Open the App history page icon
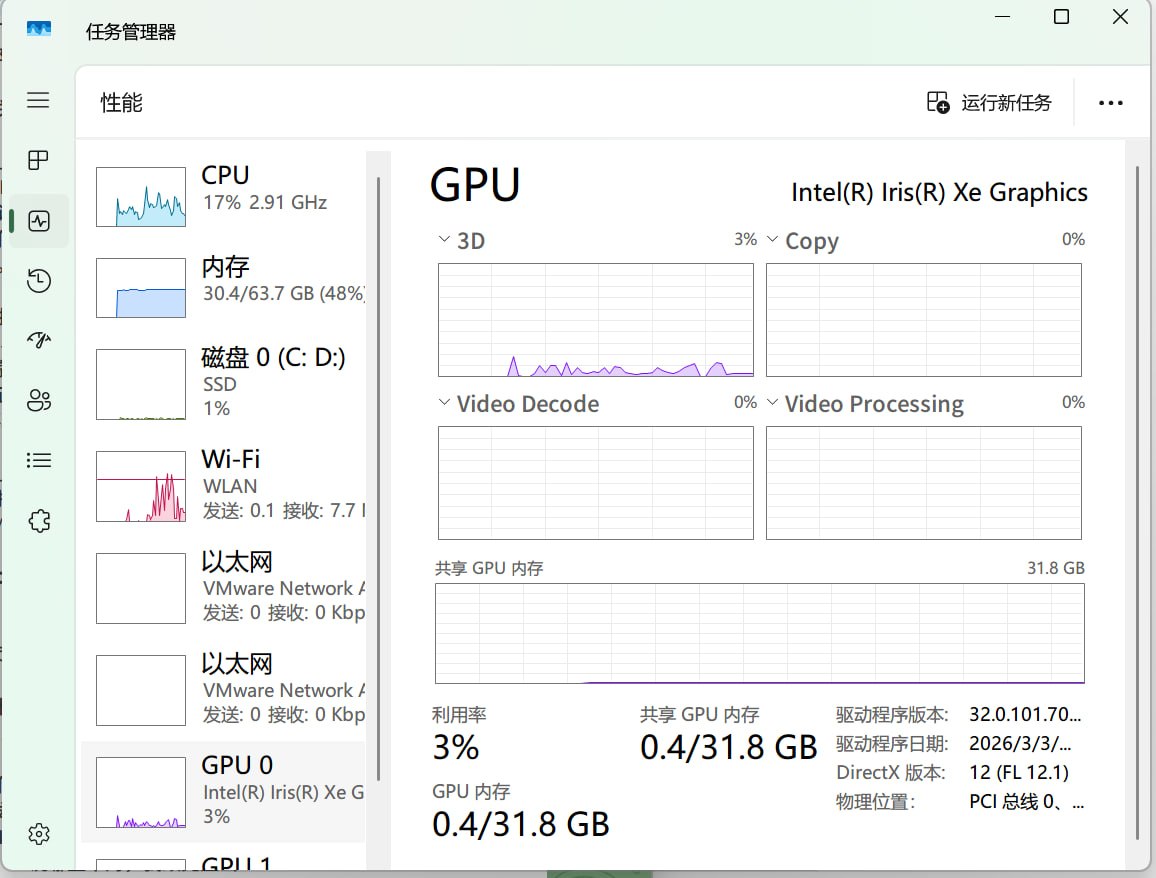Image resolution: width=1156 pixels, height=878 pixels. [38, 281]
